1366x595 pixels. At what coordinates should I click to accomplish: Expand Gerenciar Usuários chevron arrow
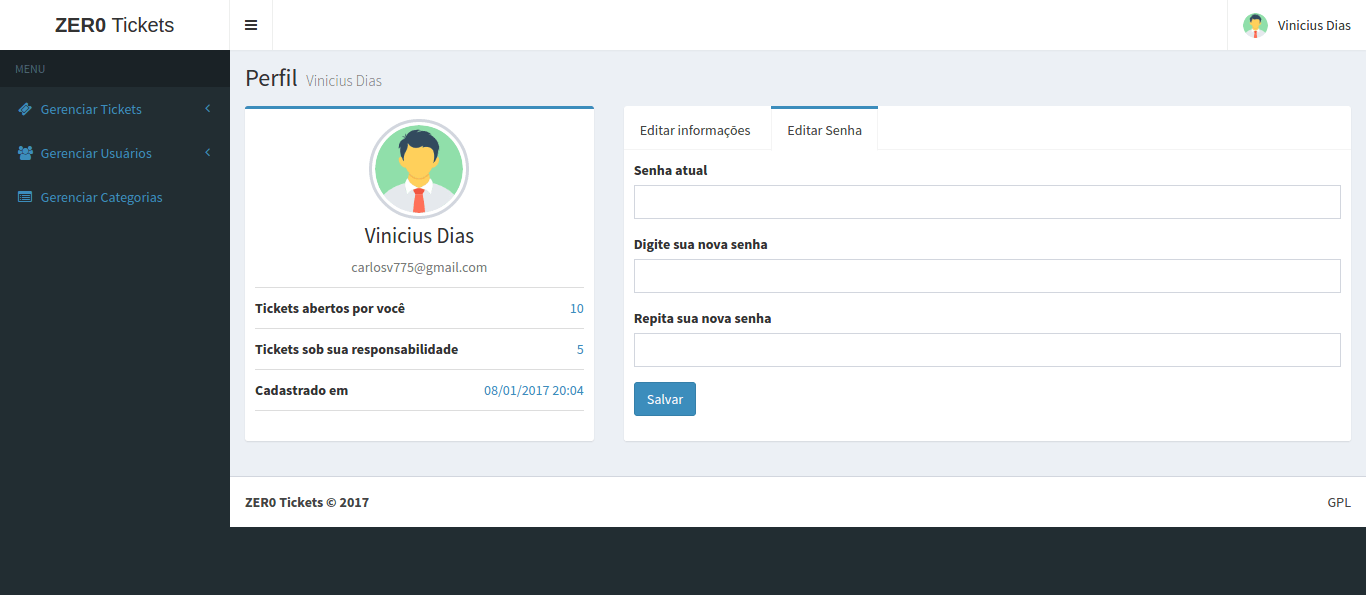click(x=207, y=152)
